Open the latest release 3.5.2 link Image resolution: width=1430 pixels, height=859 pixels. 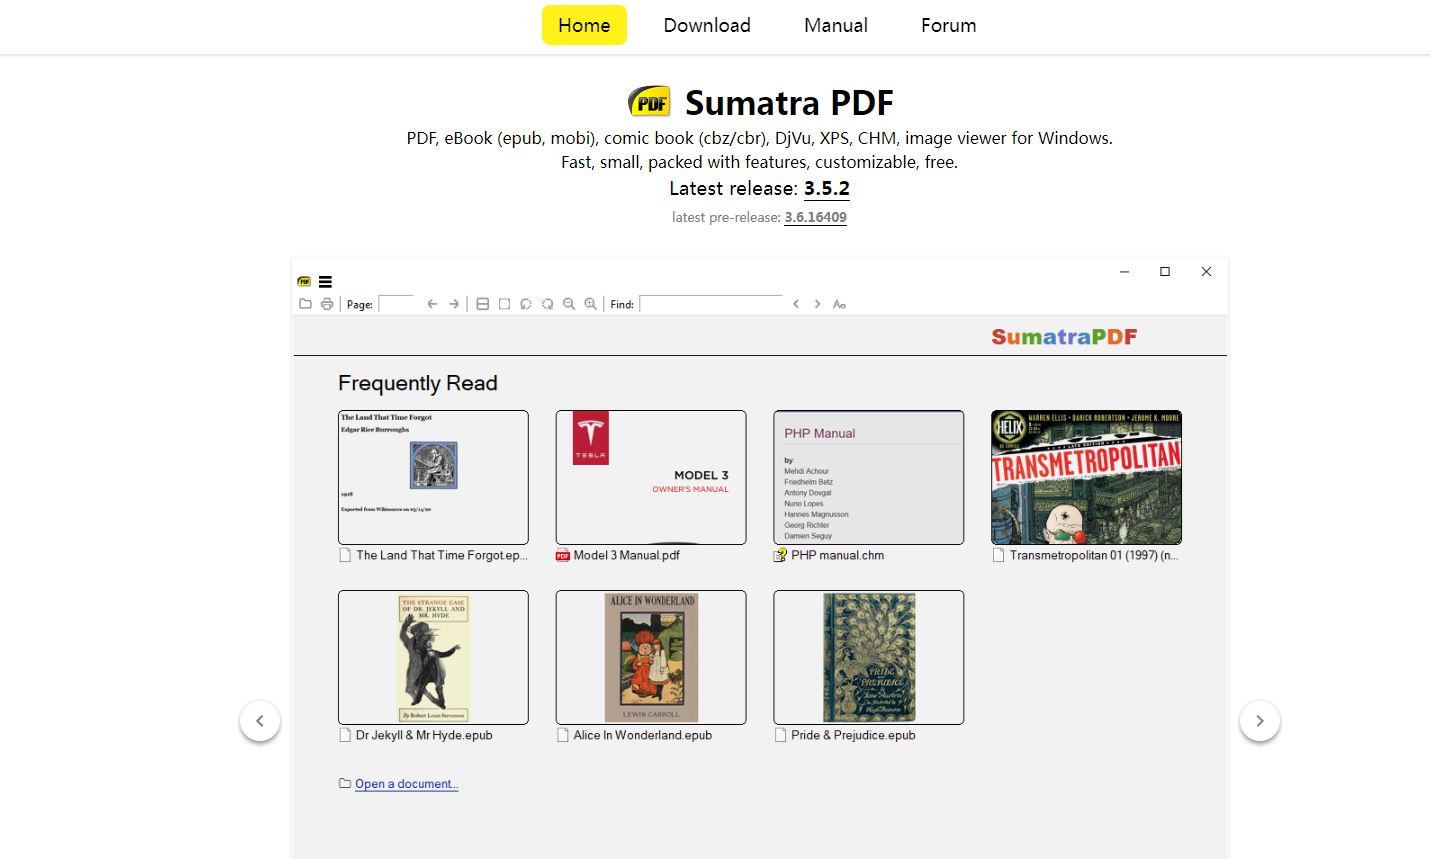pos(827,188)
